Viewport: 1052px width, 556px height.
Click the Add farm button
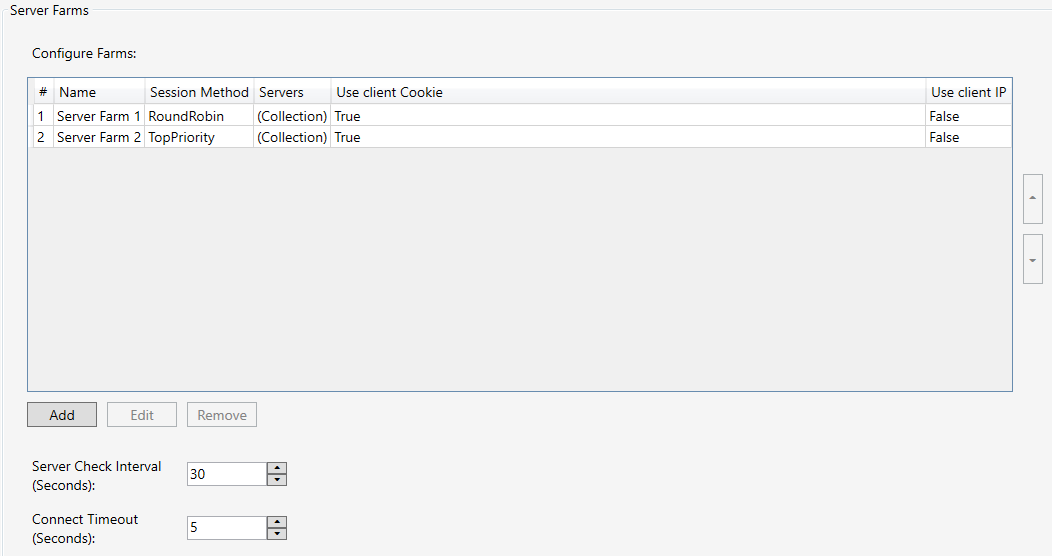point(62,415)
